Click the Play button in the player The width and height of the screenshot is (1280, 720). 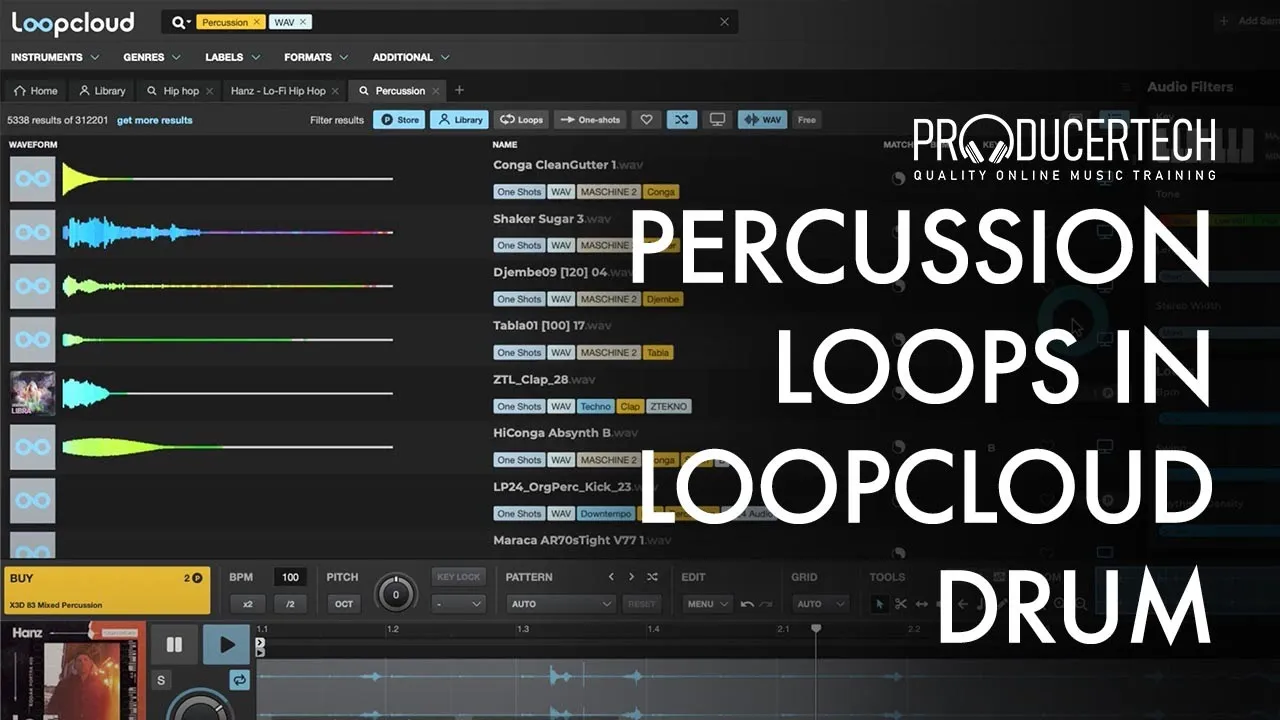coord(227,645)
